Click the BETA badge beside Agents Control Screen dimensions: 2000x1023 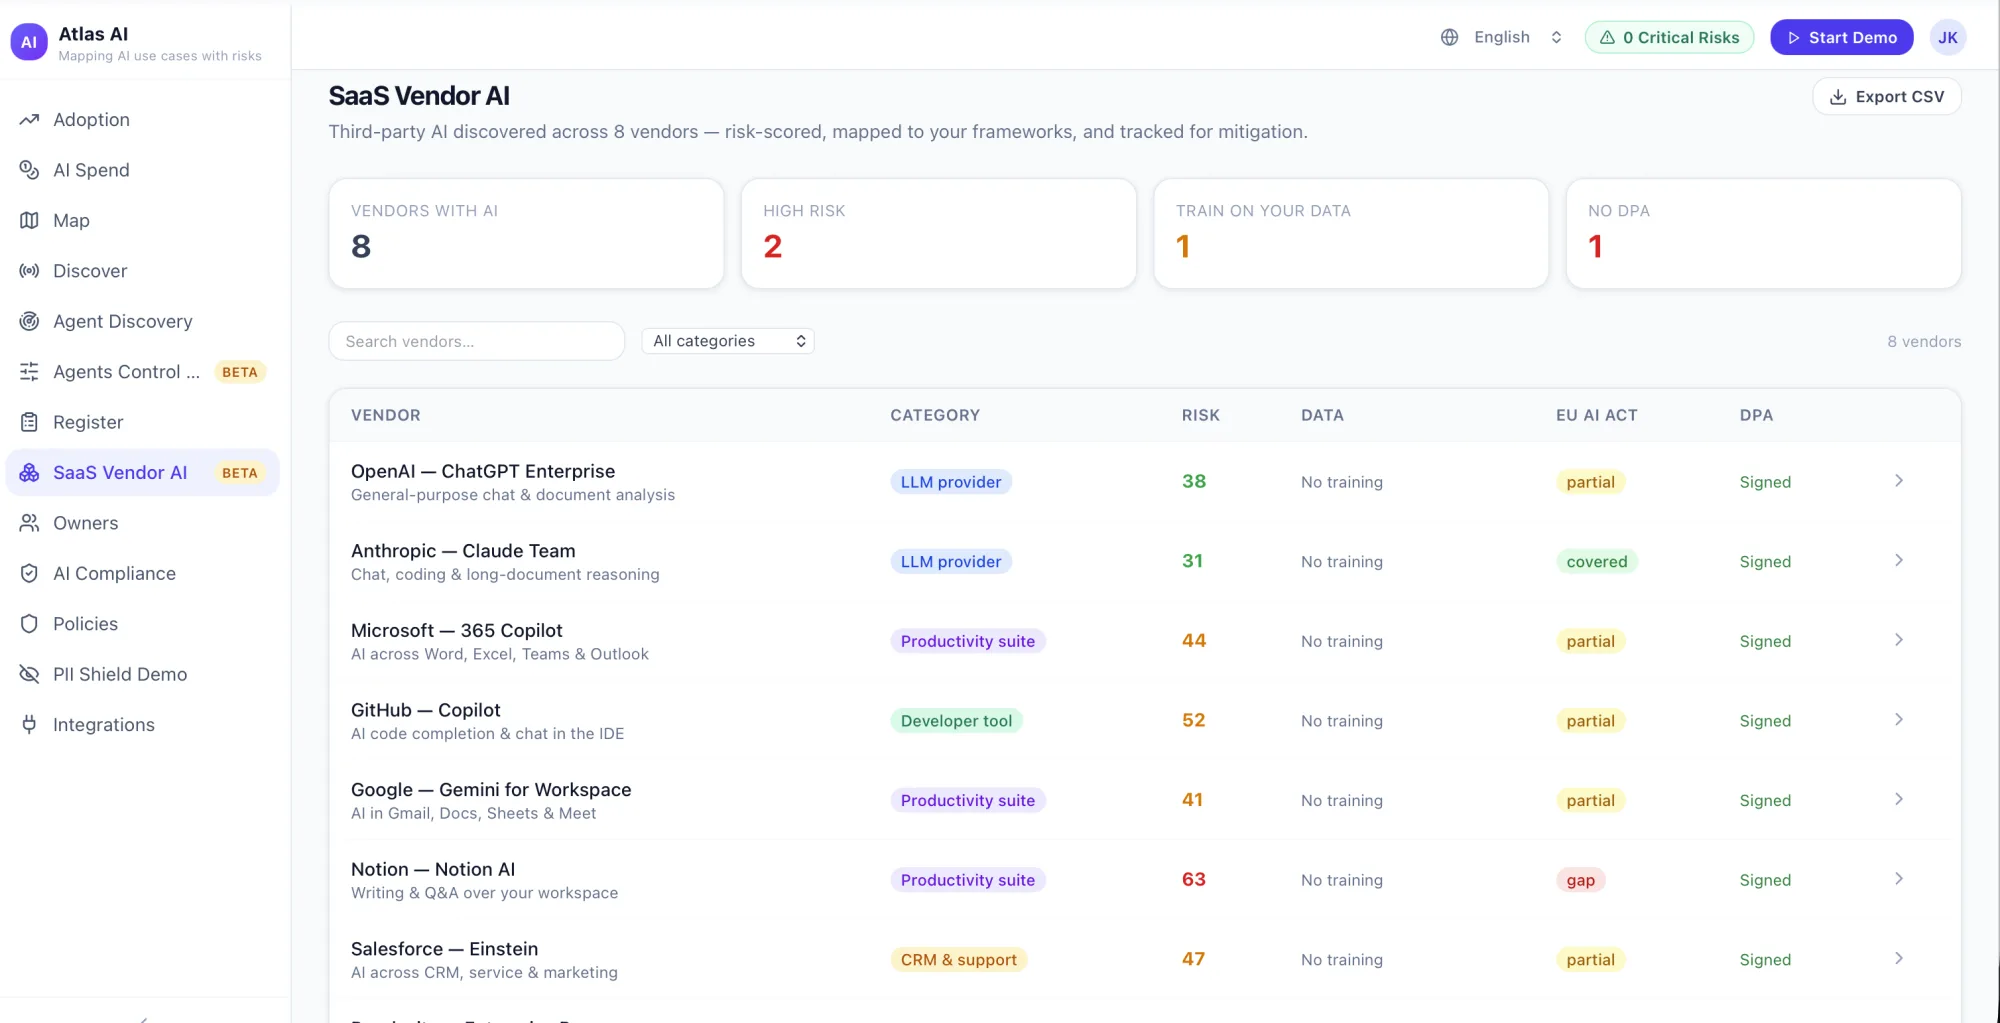pos(240,372)
